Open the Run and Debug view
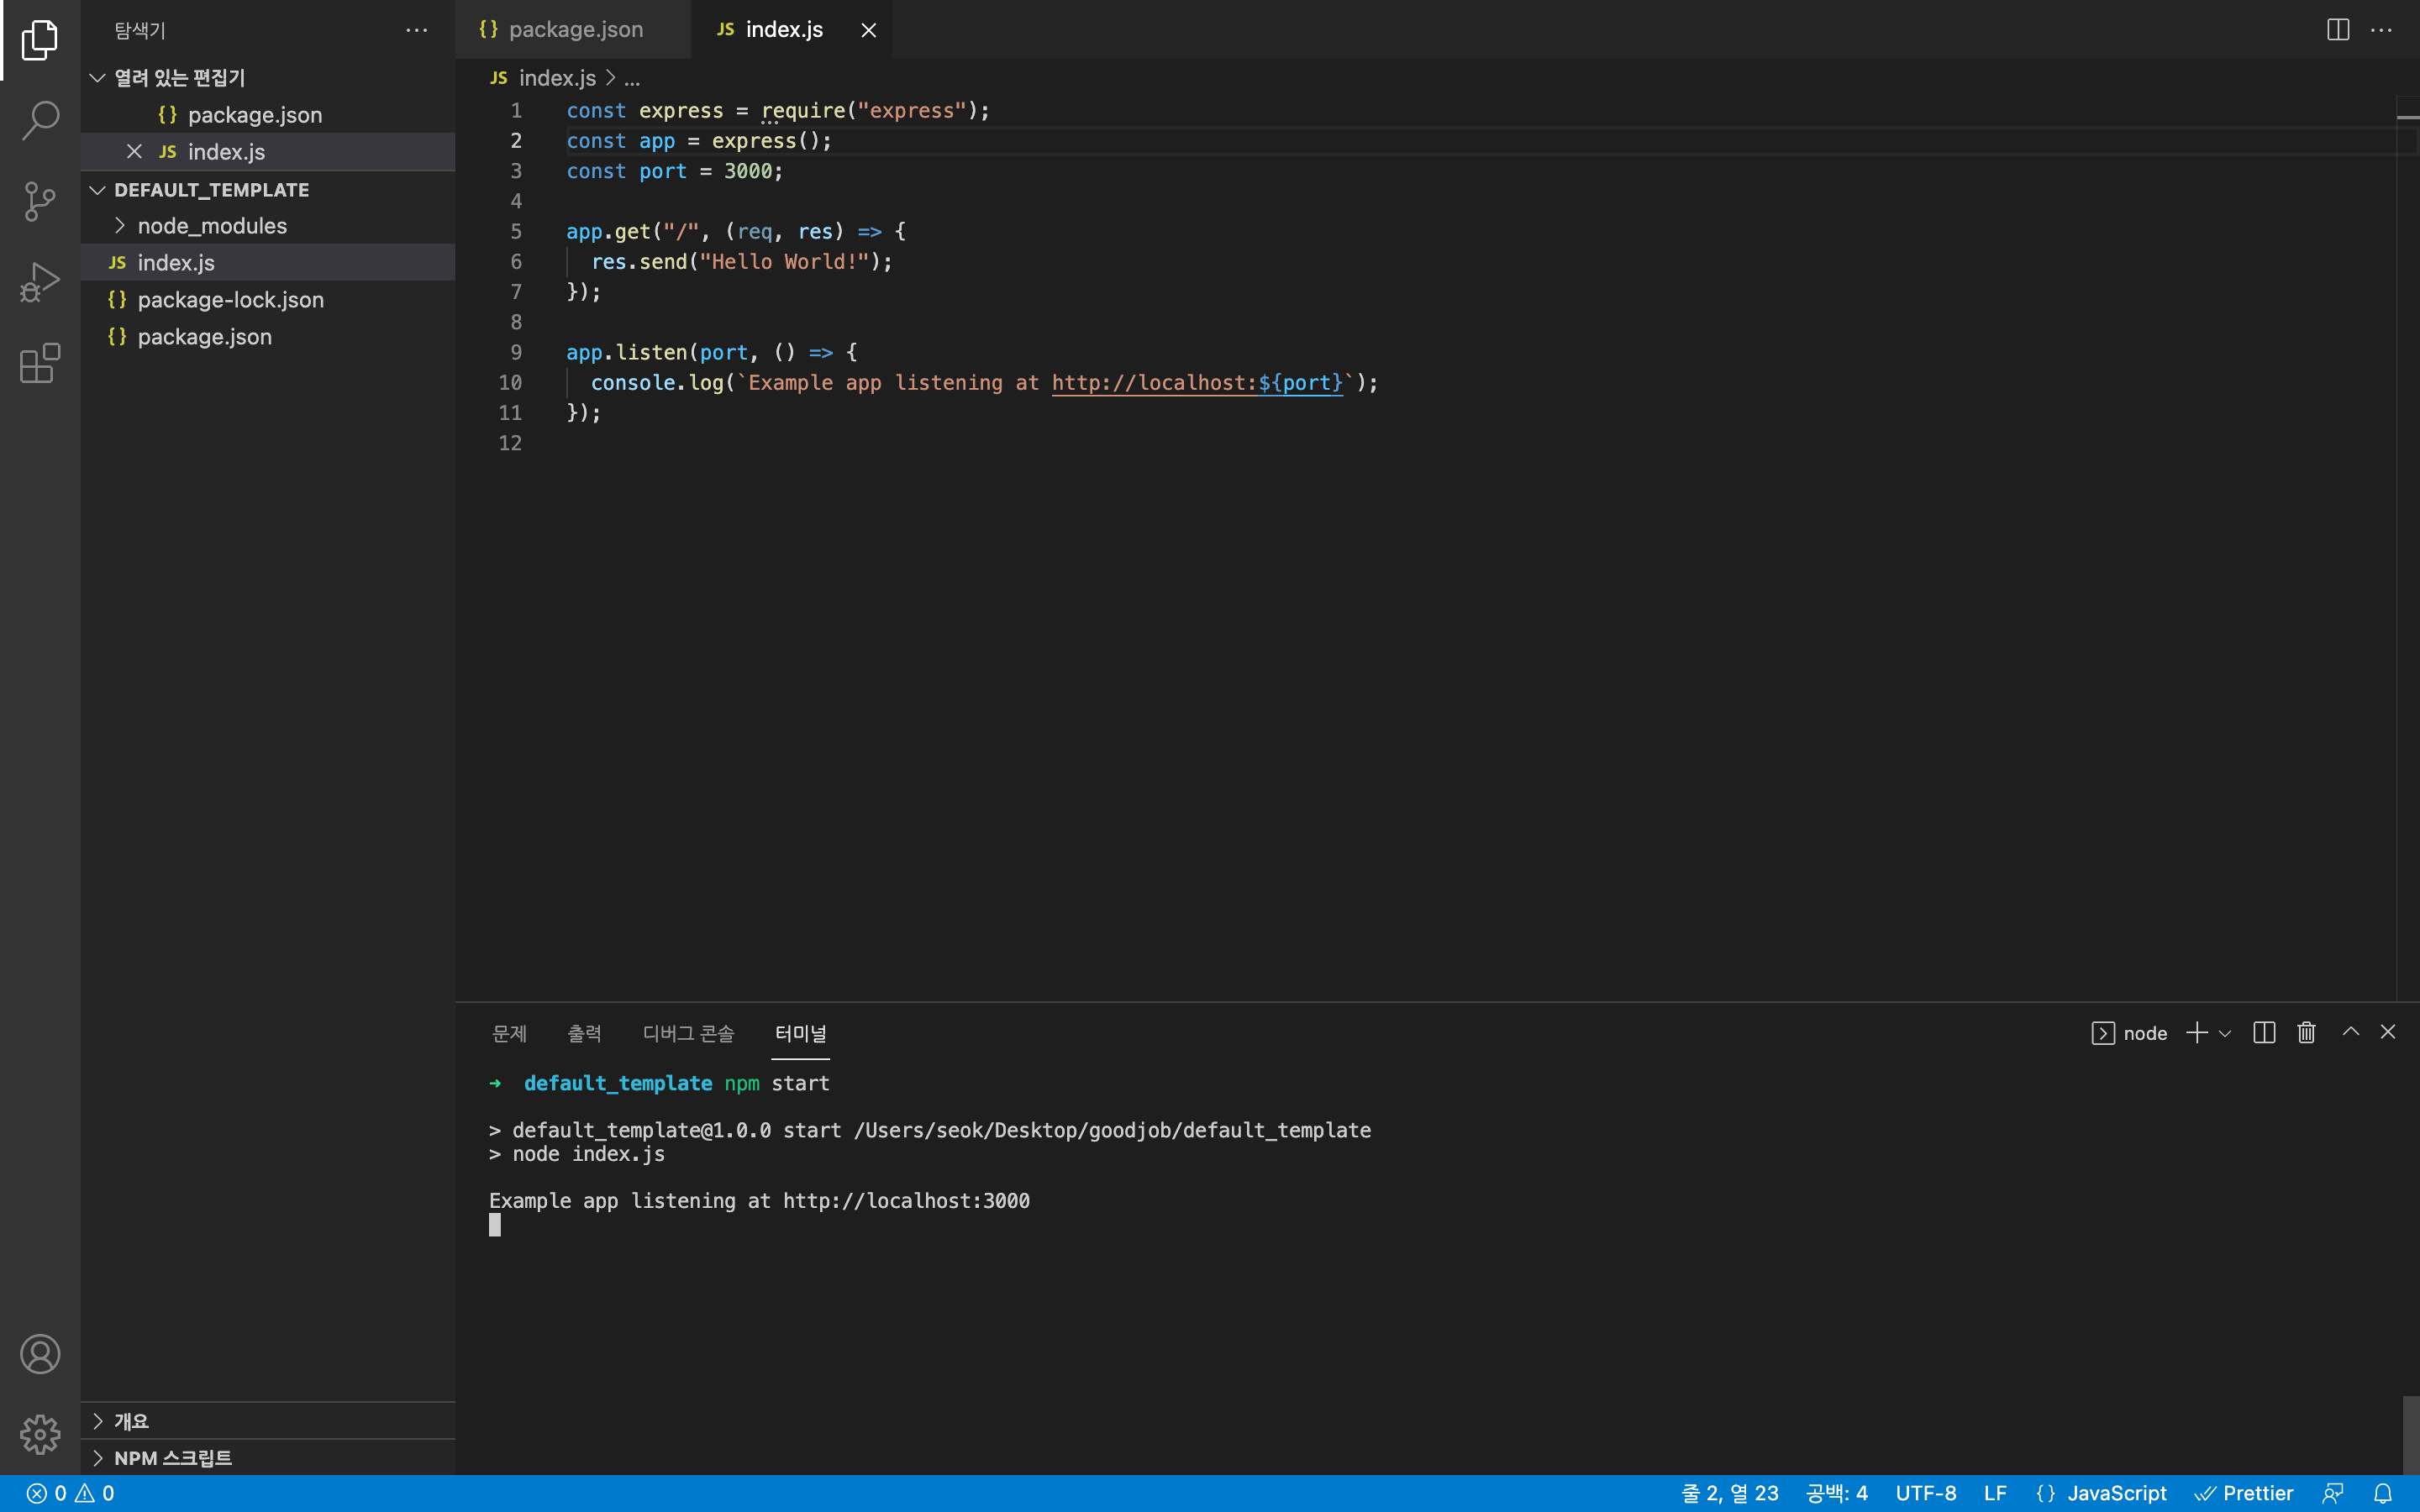Screen dimensions: 2420x1512 tap(40, 282)
